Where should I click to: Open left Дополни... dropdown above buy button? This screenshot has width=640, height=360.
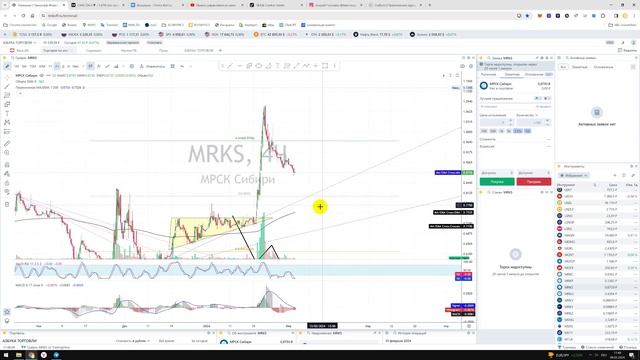[x=496, y=173]
